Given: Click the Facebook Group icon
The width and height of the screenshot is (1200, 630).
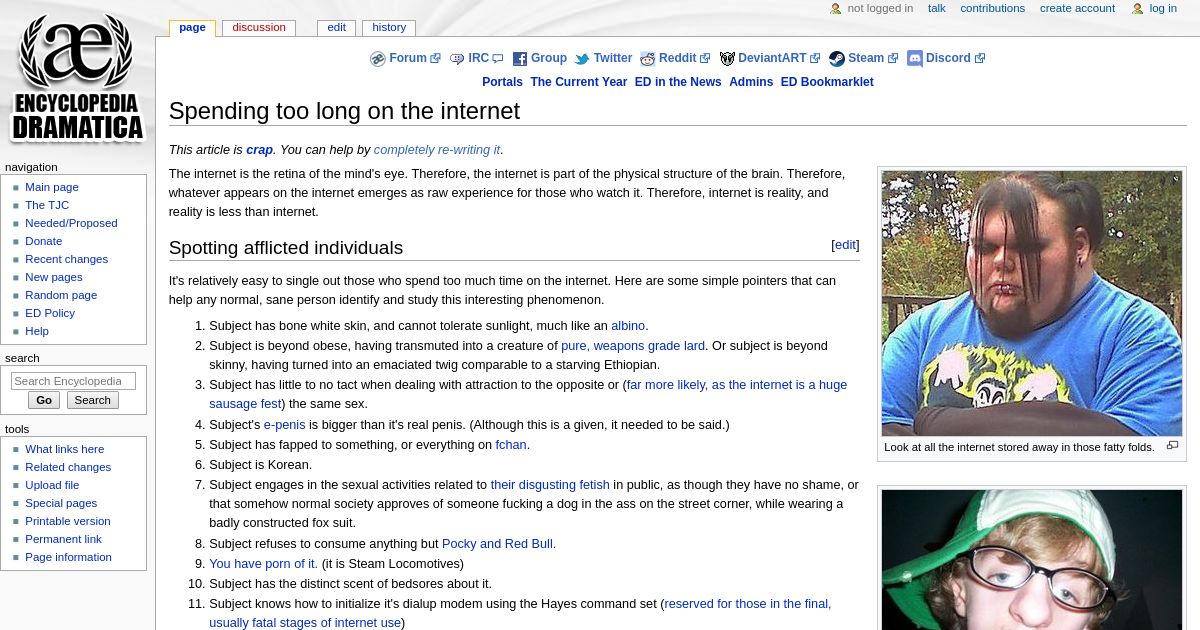Looking at the screenshot, I should 519,59.
